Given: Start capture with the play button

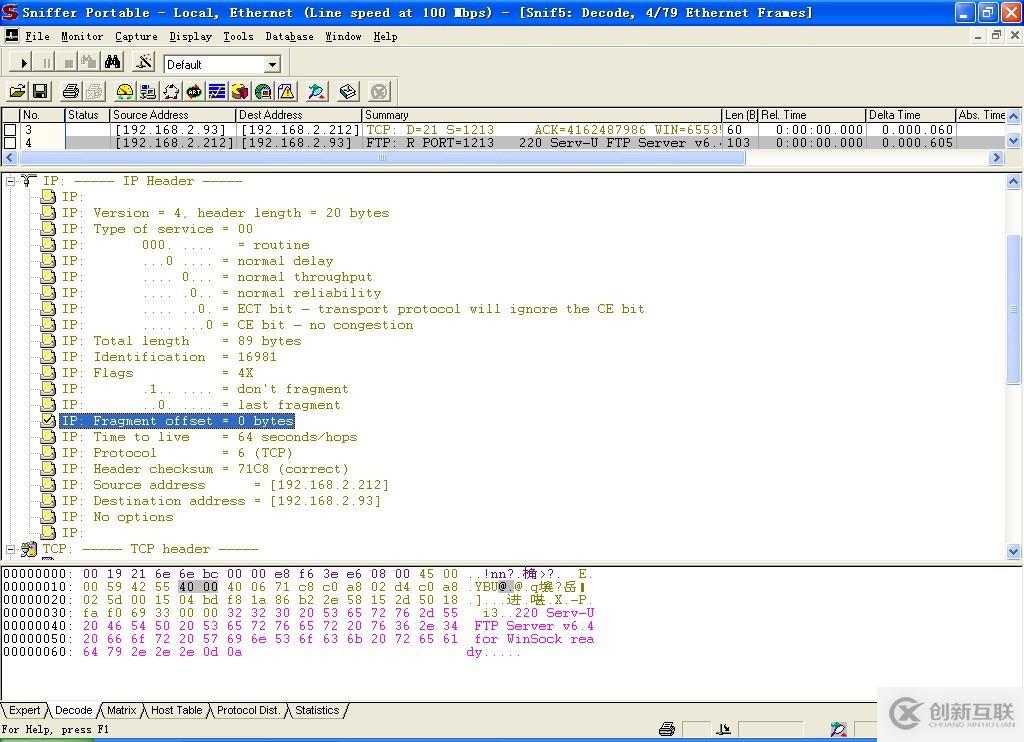Looking at the screenshot, I should click(x=24, y=63).
